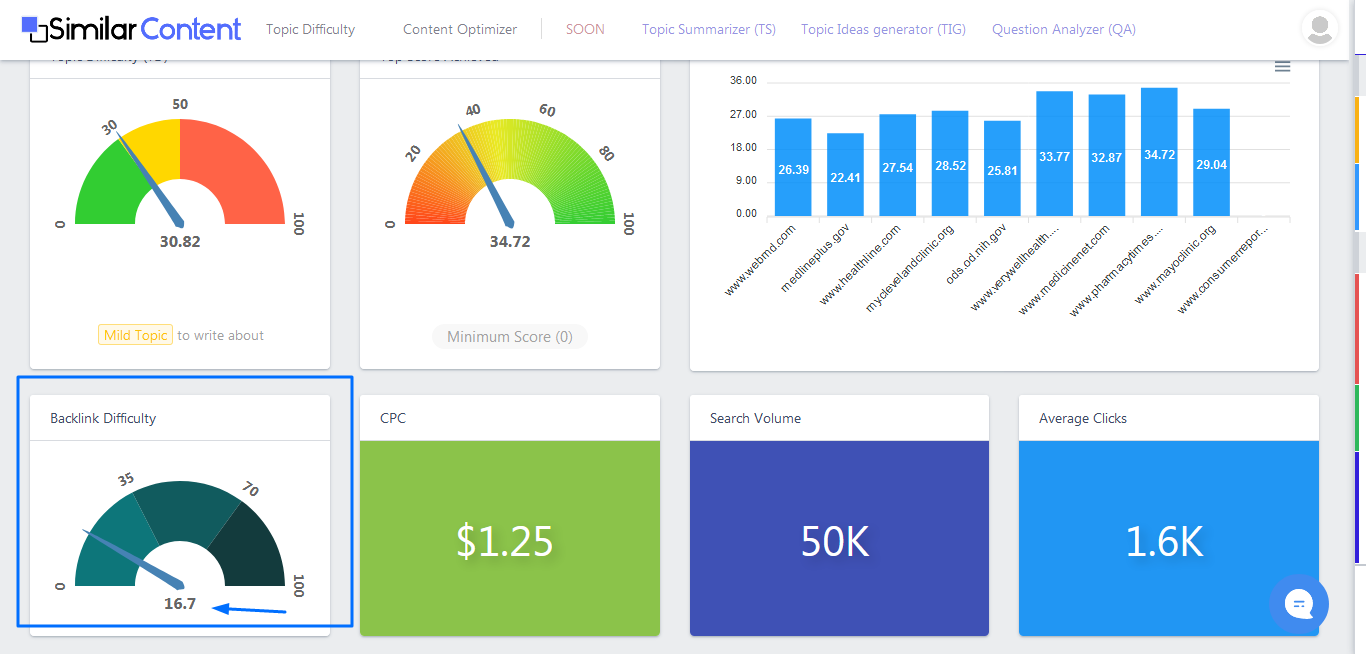This screenshot has width=1366, height=654.
Task: Click the SimilarContent logo icon
Action: [x=34, y=29]
